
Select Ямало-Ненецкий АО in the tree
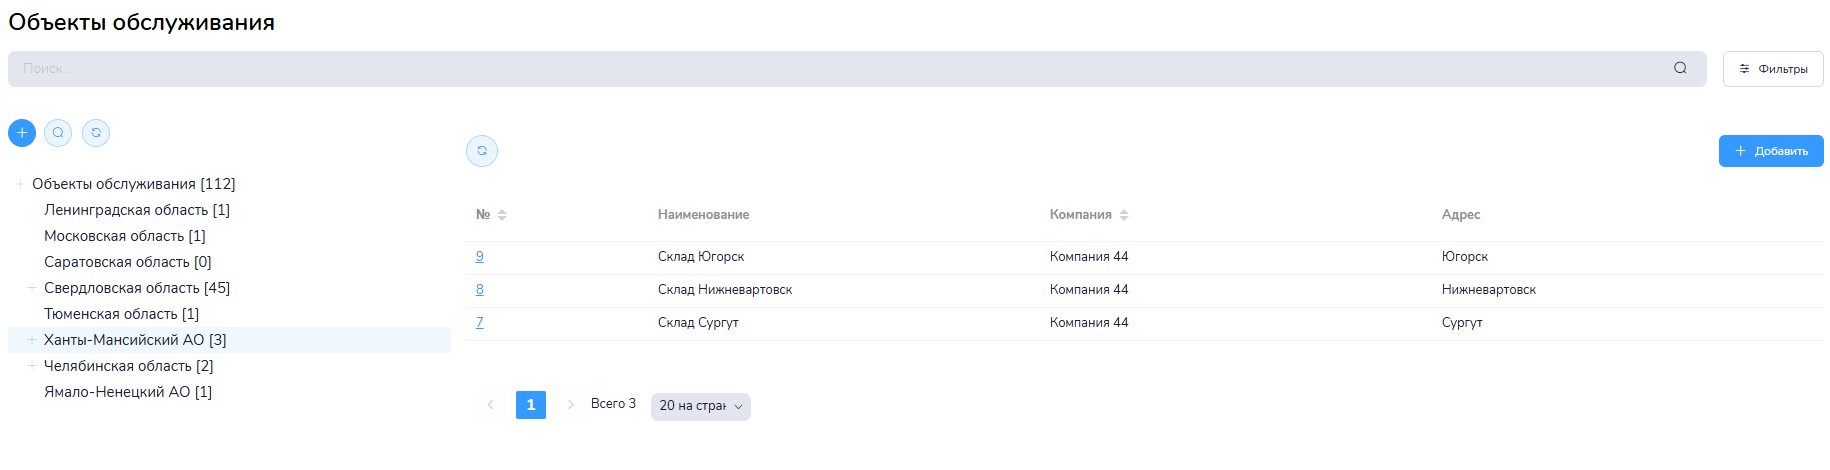[x=127, y=392]
